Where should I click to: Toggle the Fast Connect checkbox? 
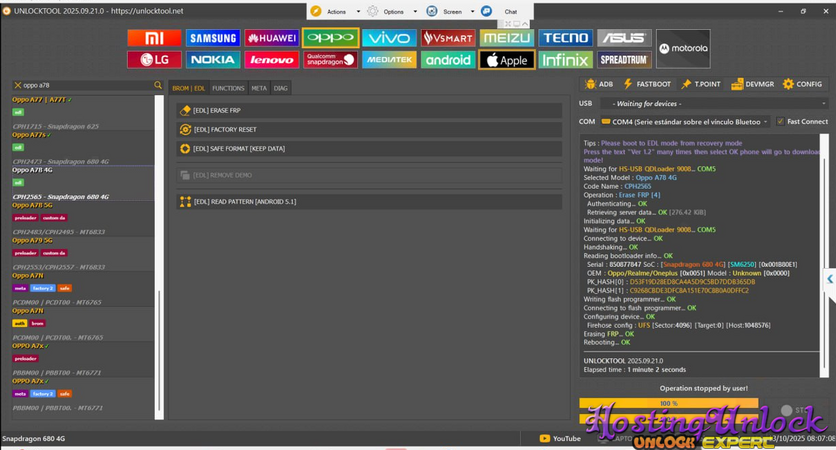coord(781,122)
